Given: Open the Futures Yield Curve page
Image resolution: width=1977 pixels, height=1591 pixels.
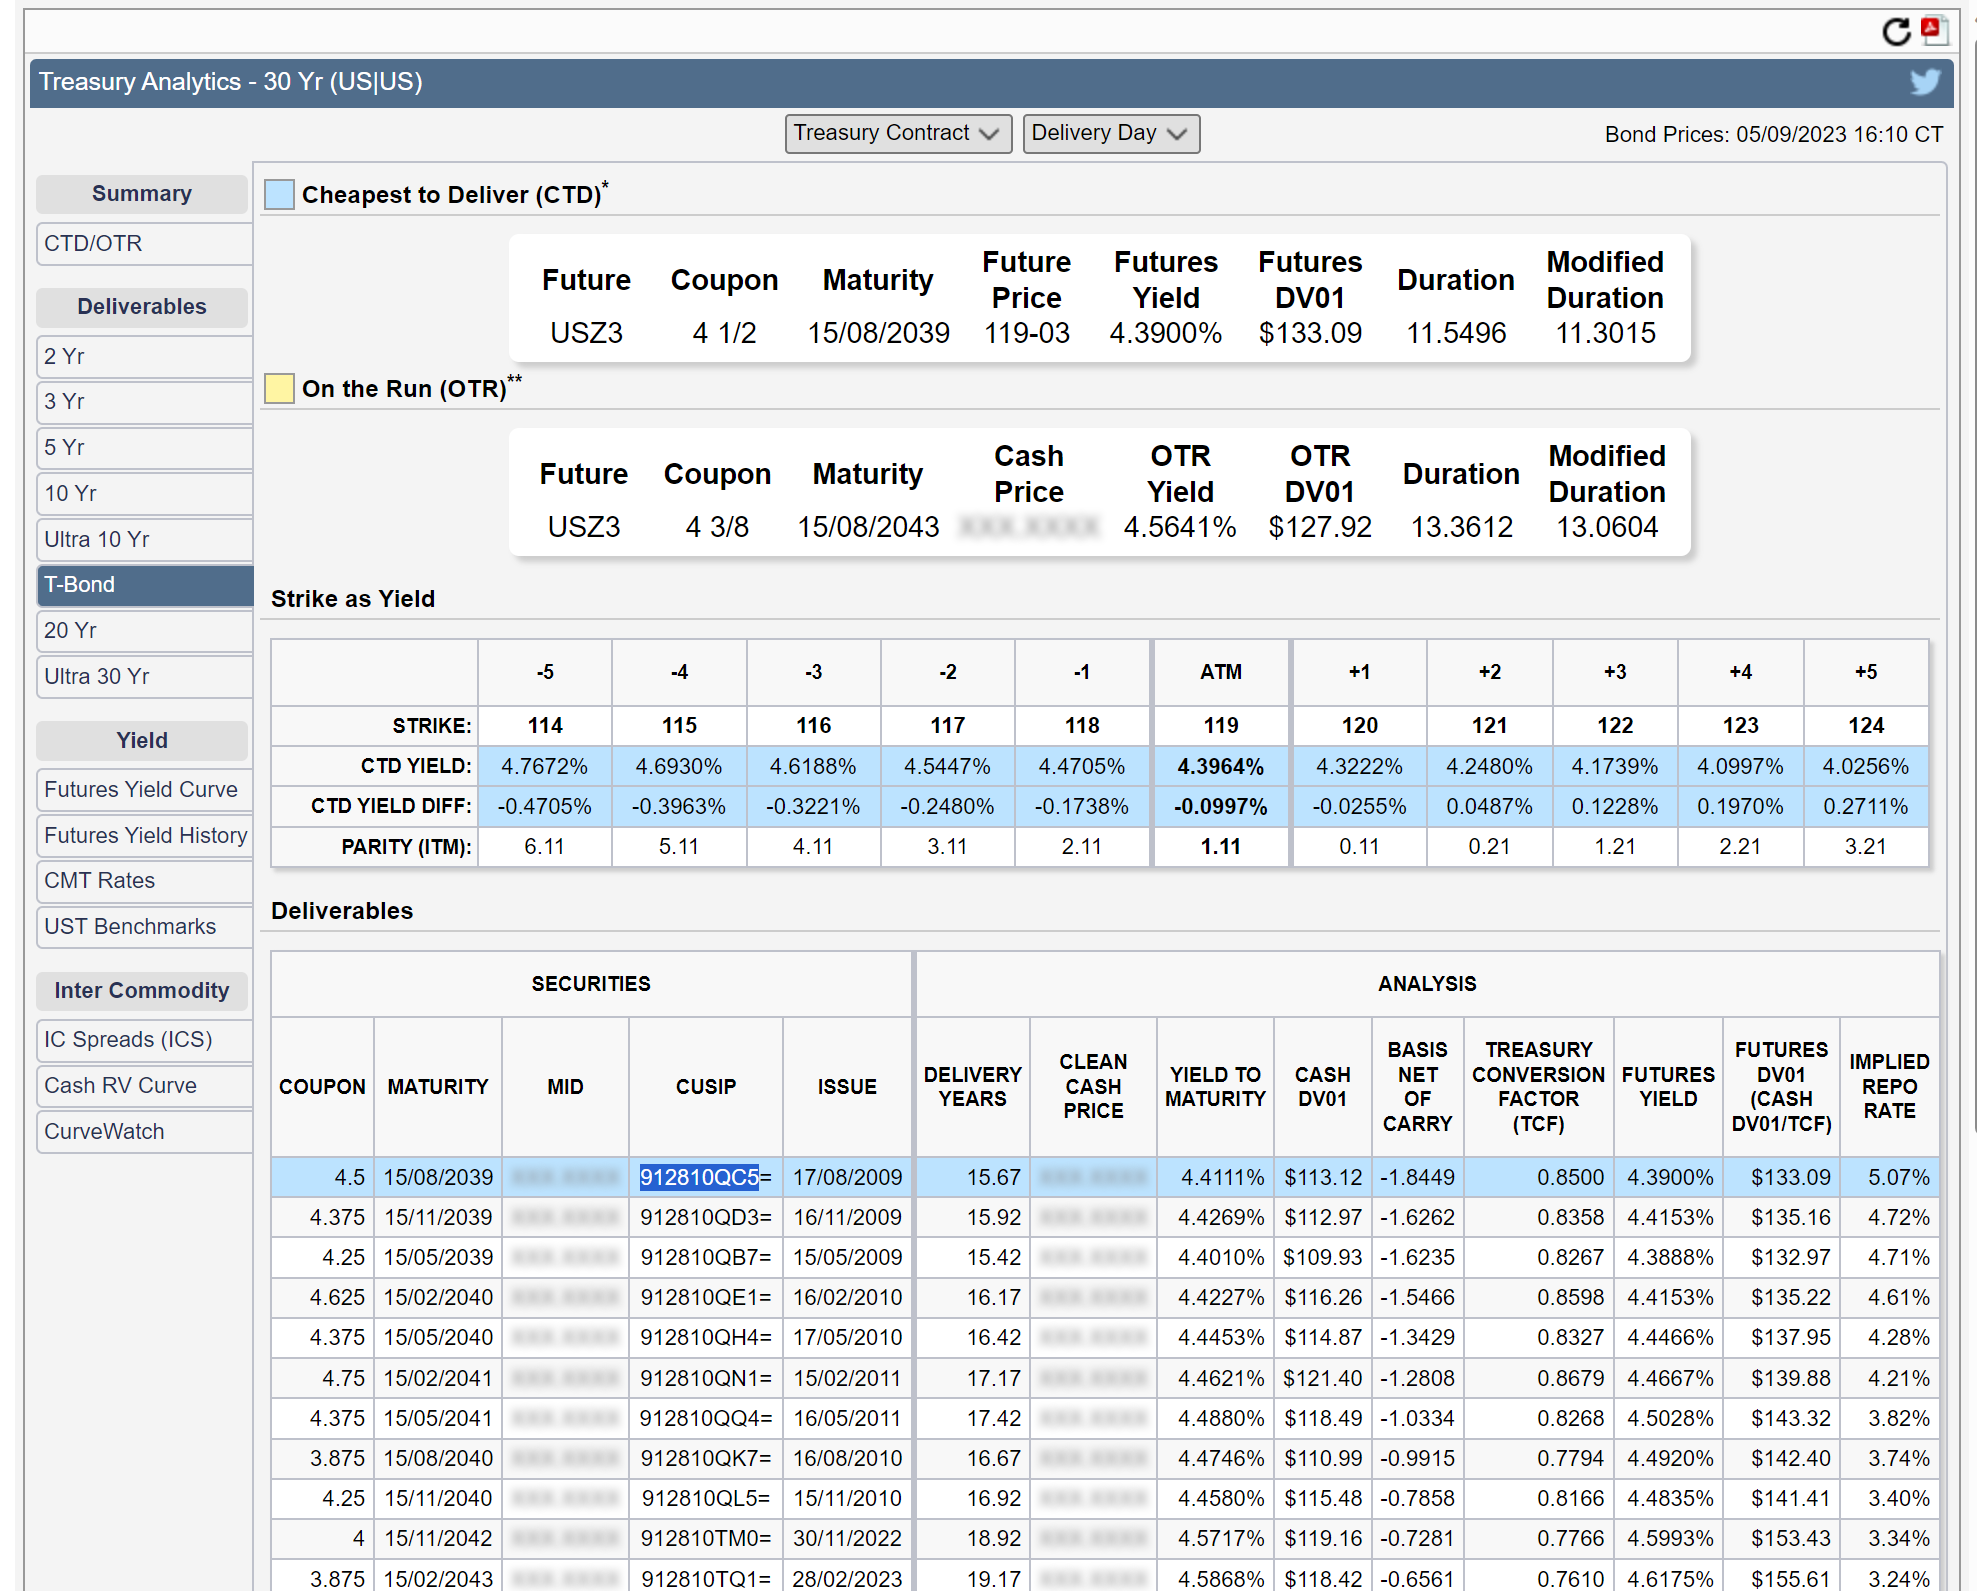Looking at the screenshot, I should 143,789.
